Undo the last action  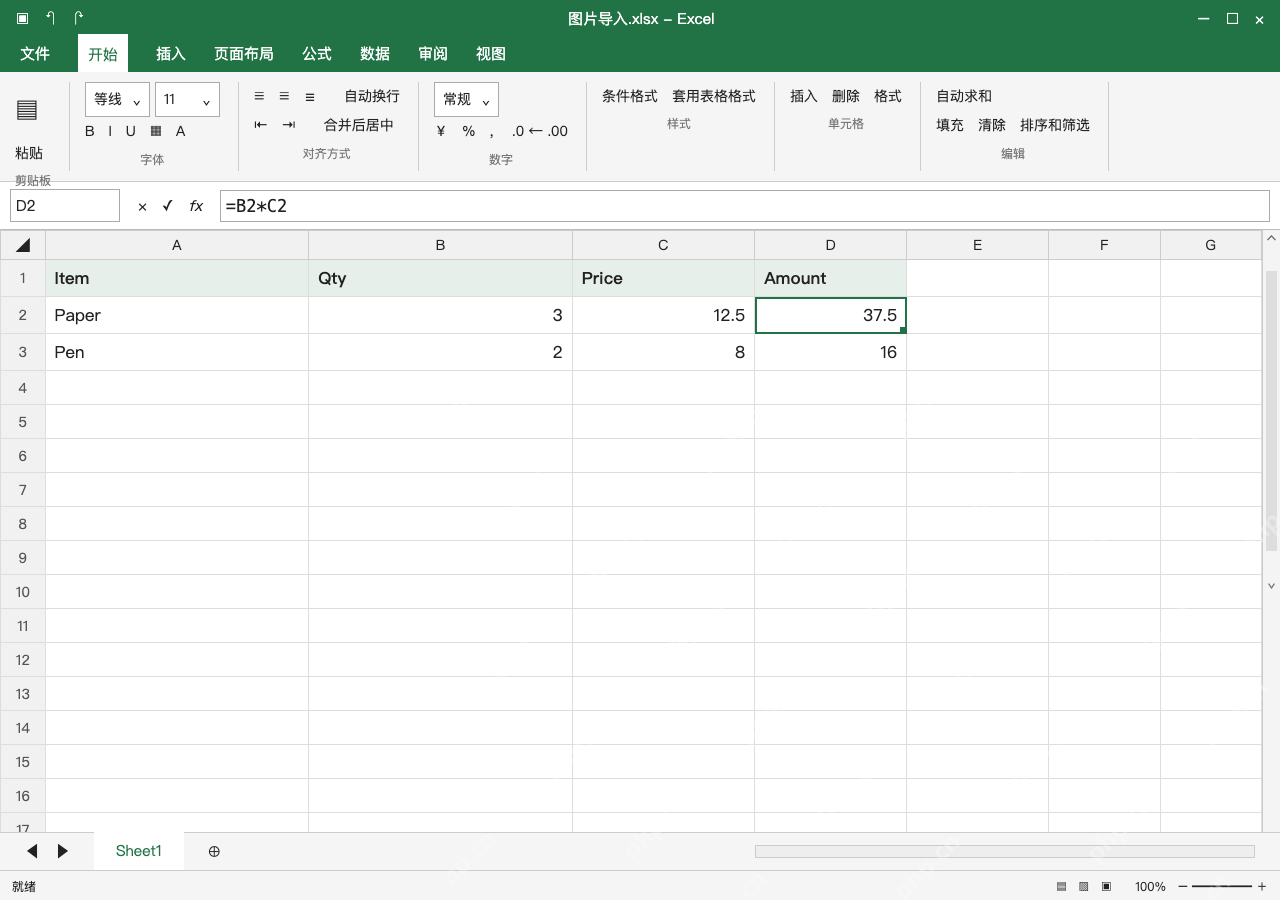point(51,18)
